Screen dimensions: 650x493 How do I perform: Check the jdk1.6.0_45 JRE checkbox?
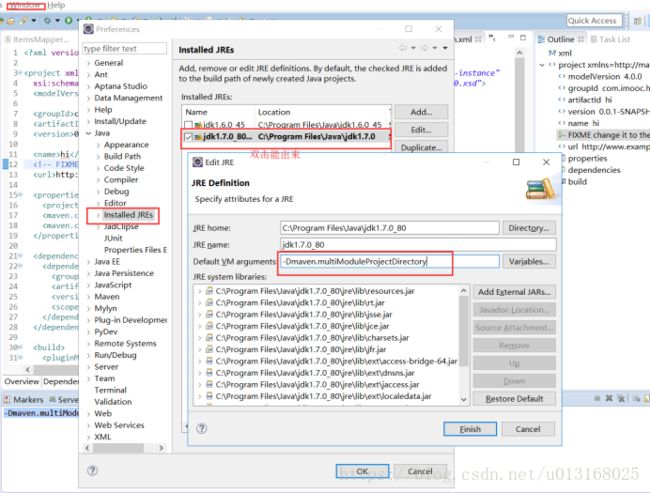tap(188, 124)
